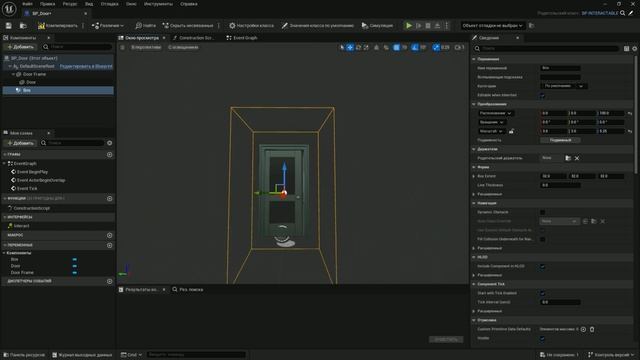
Task: Toggle grid snapping in viewport toolbar
Action: pos(396,47)
